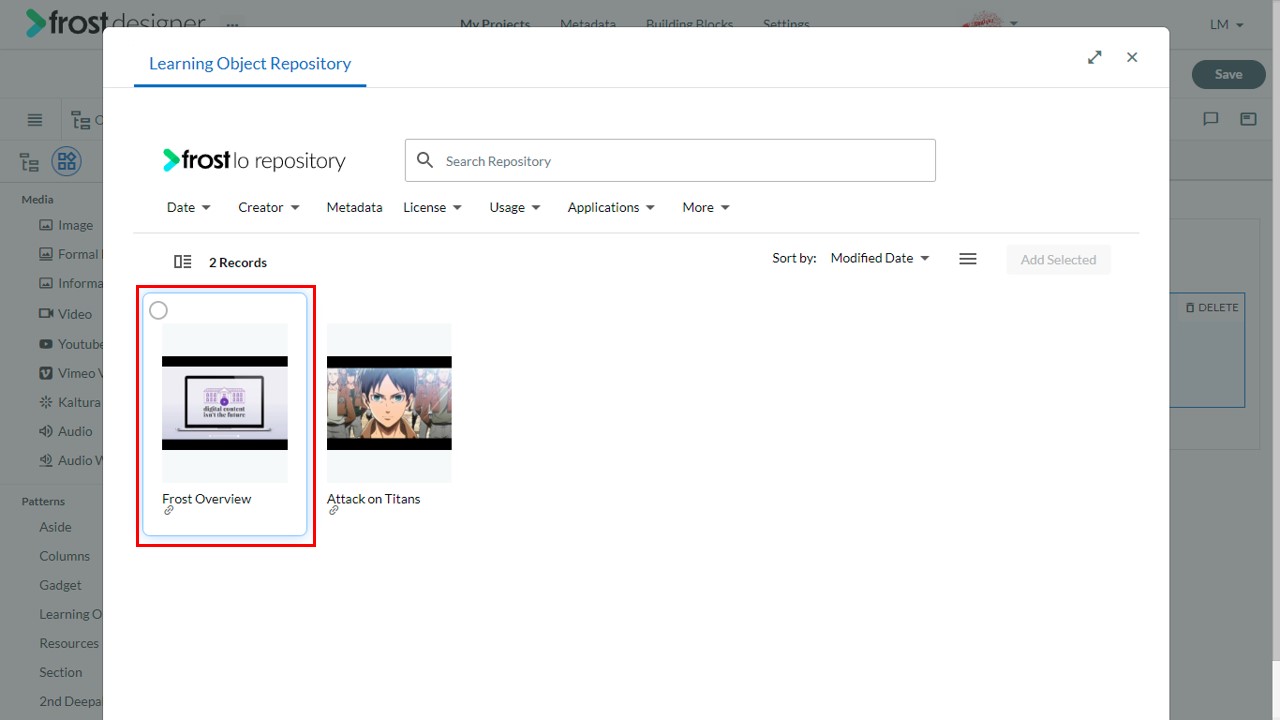Click the outline tree icon in toolbar

coord(81,121)
